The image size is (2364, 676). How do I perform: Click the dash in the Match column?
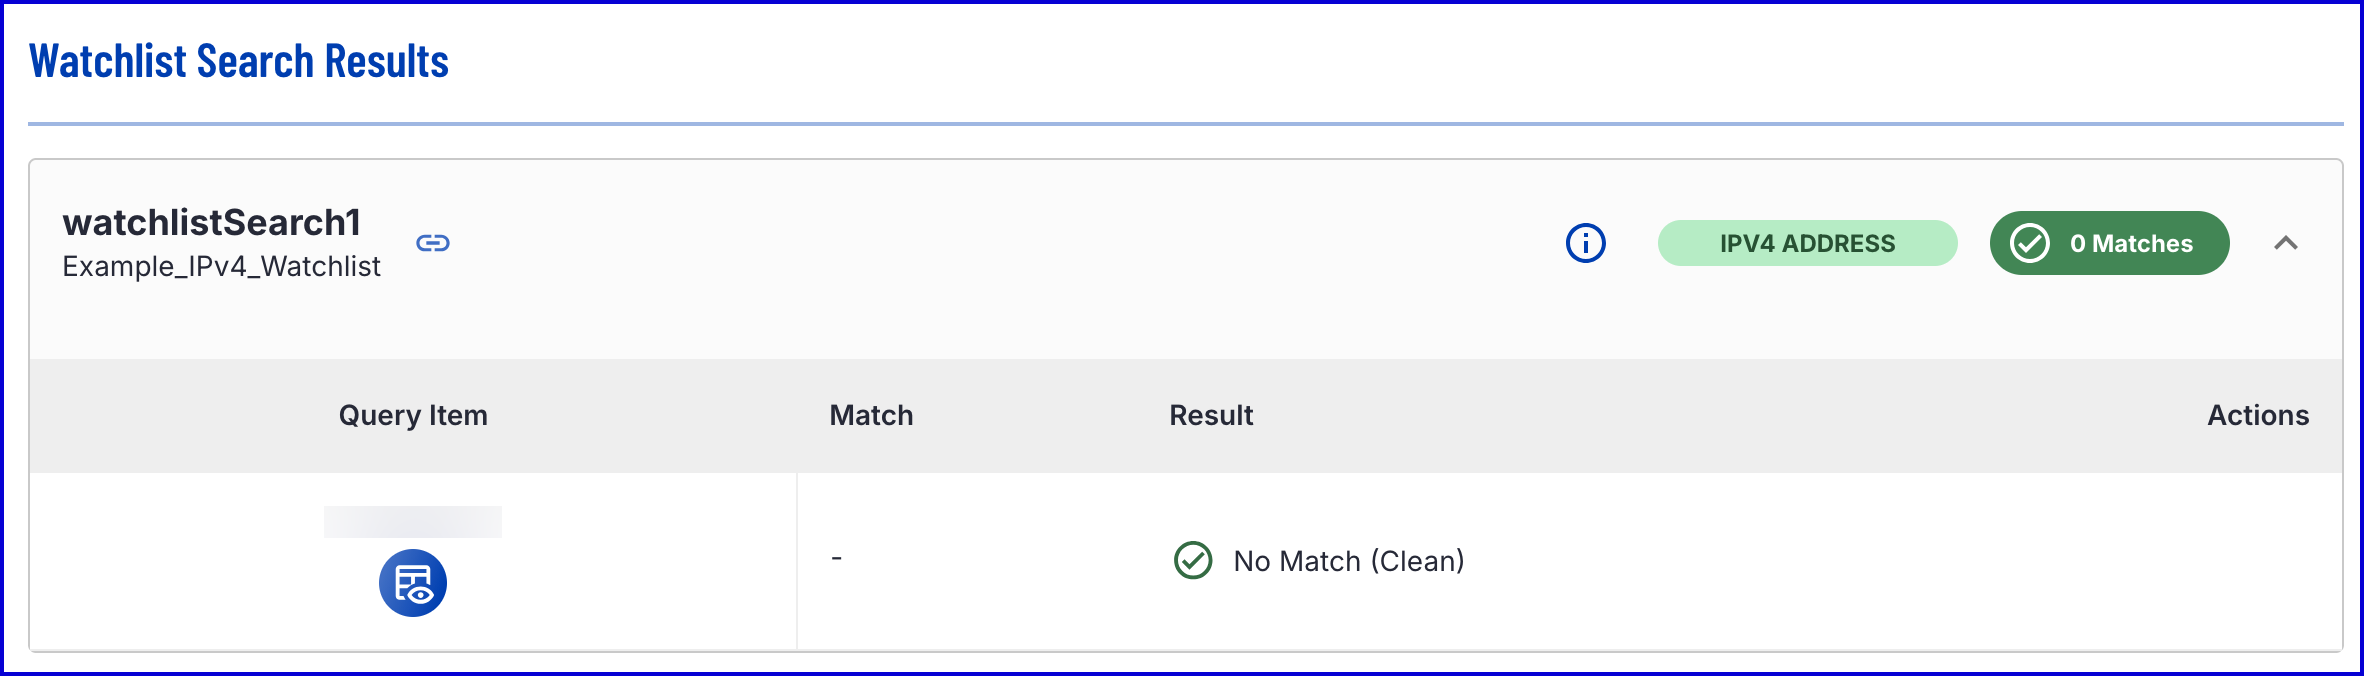click(x=836, y=558)
